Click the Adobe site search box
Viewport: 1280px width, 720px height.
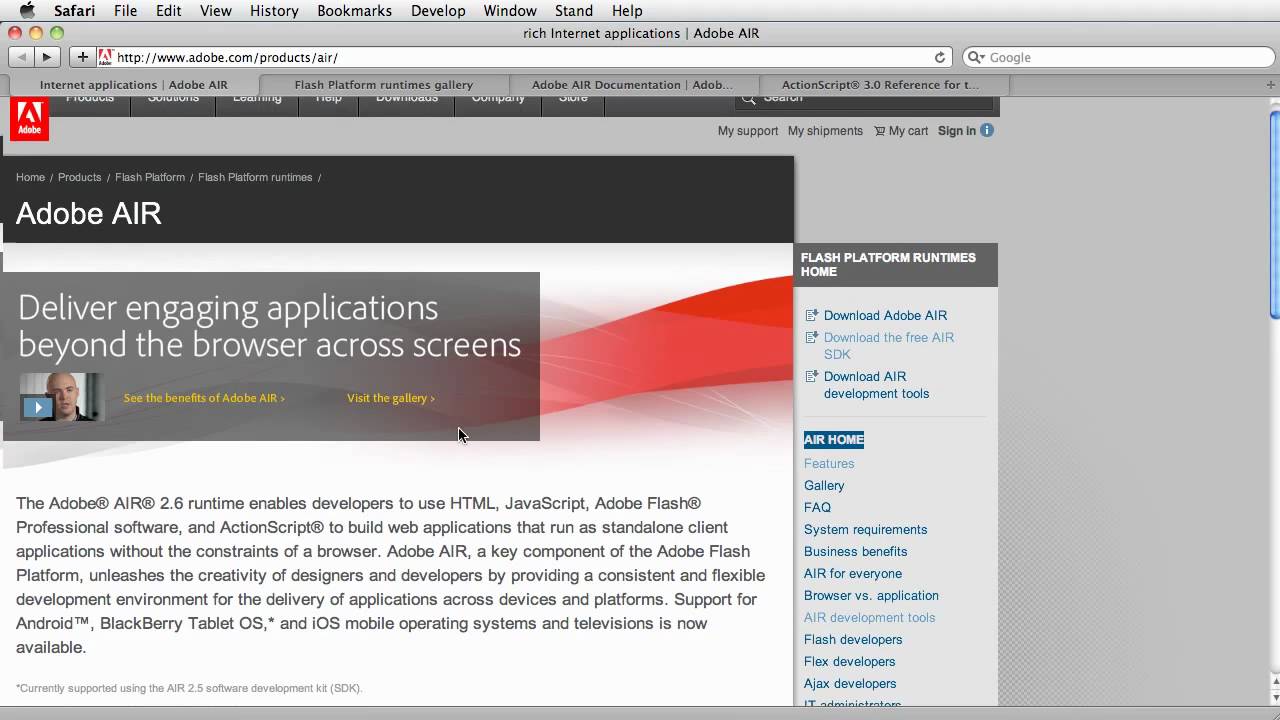[x=866, y=100]
